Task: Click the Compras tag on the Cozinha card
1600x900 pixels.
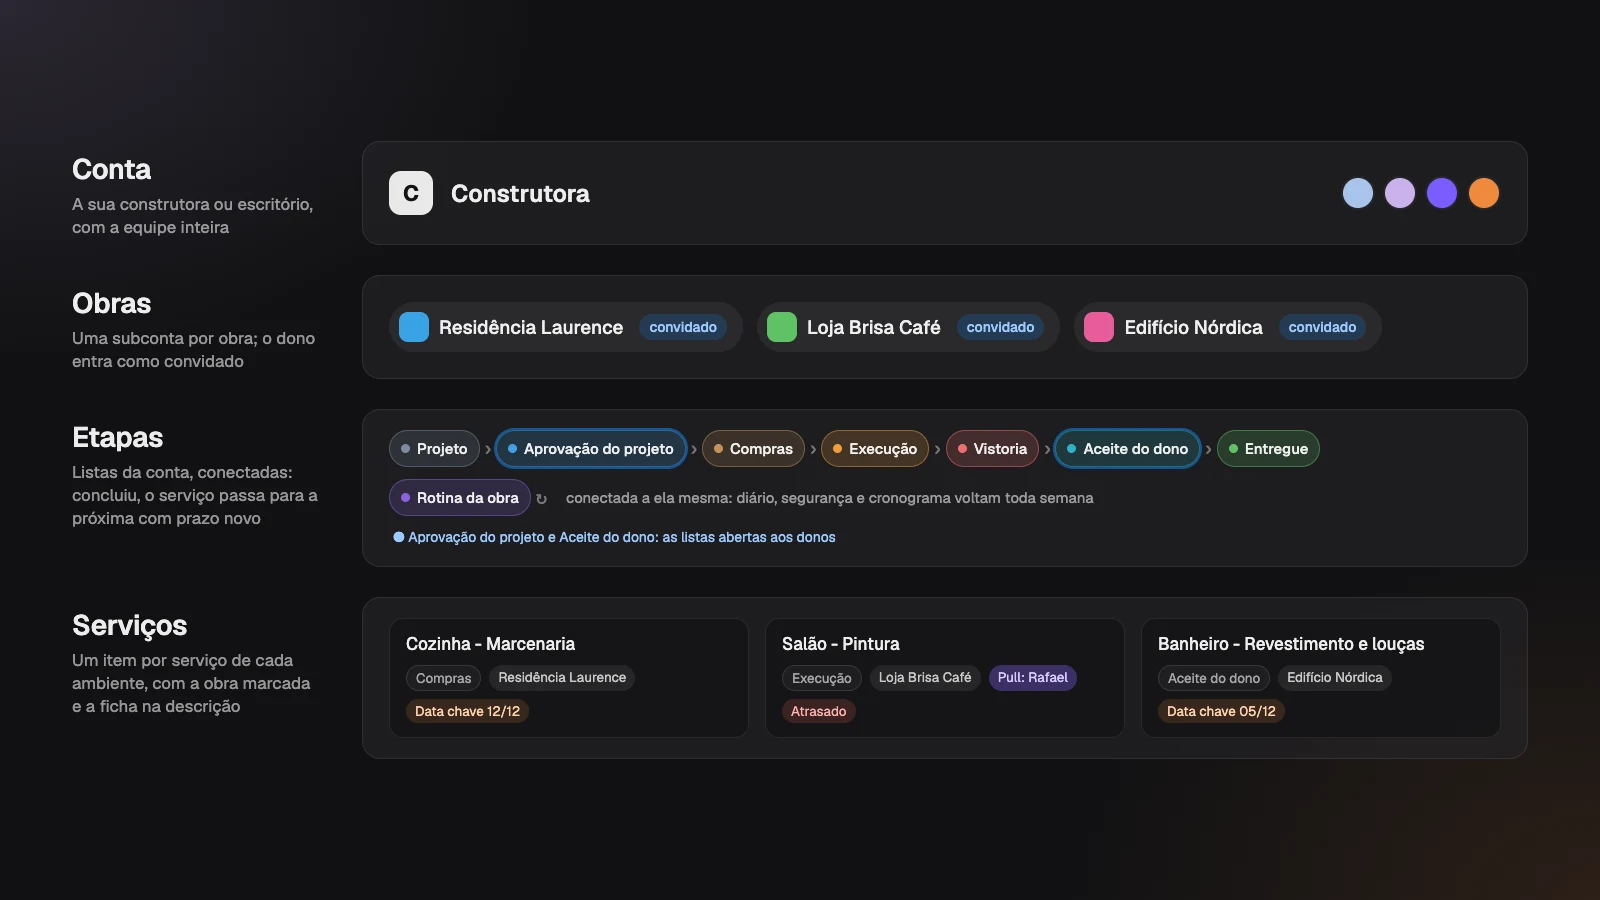Action: point(443,678)
